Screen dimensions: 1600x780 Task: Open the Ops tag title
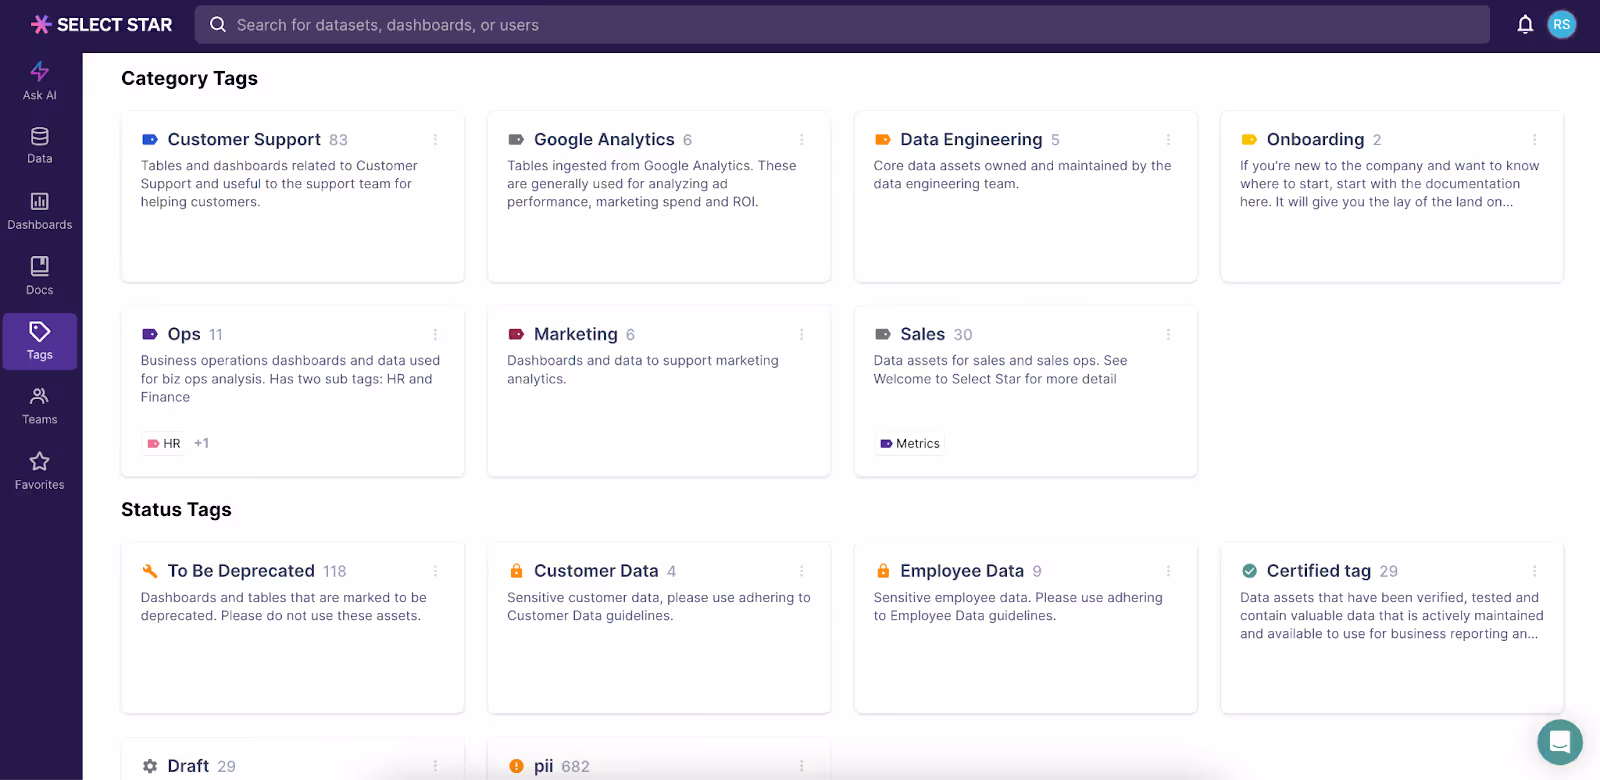pos(184,334)
